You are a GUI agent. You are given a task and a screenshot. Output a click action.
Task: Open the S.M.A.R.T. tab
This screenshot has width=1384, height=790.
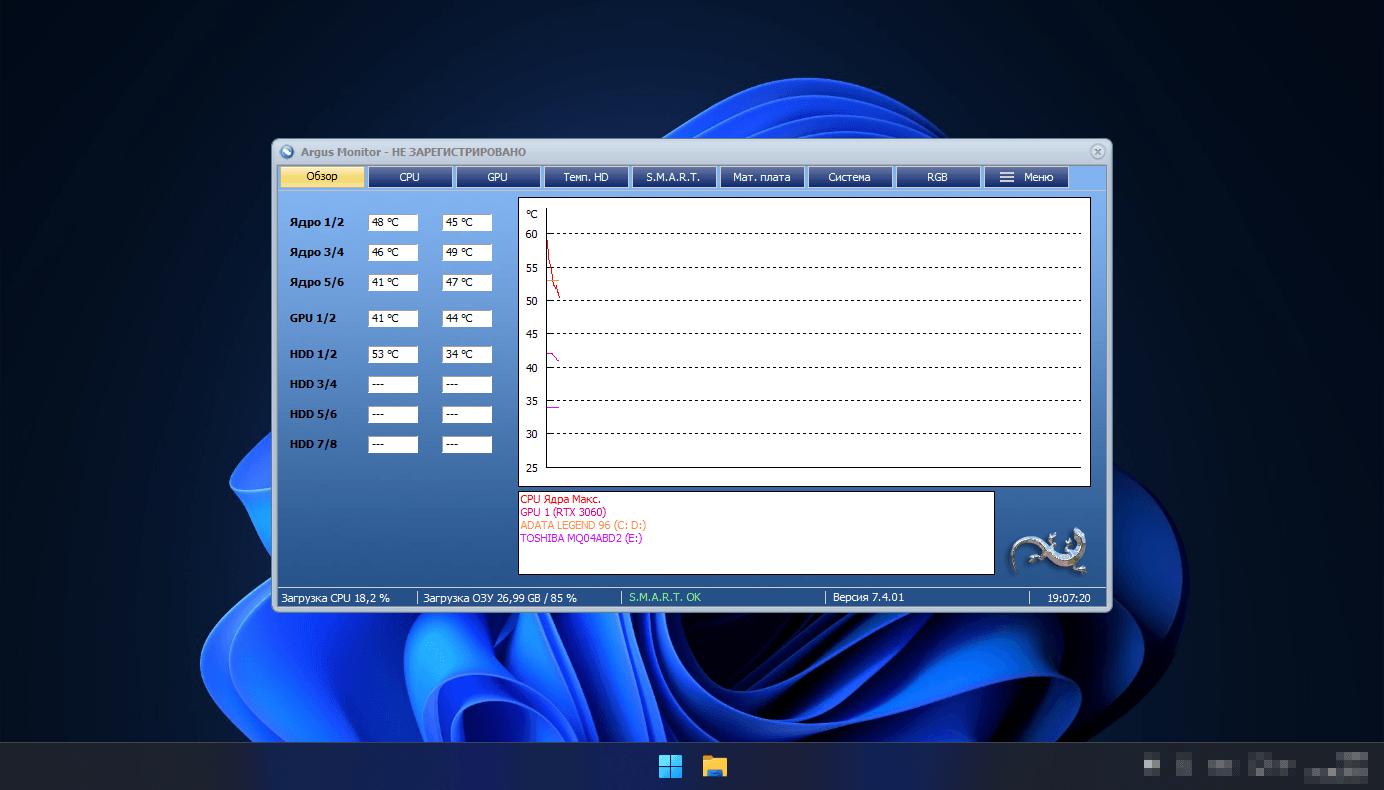(x=674, y=177)
